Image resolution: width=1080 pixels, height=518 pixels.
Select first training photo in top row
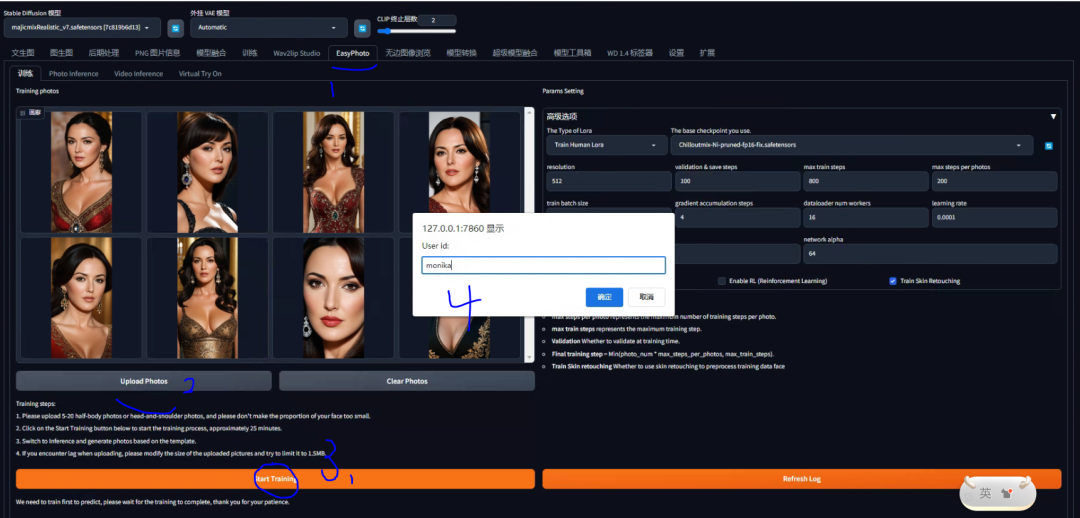click(81, 172)
